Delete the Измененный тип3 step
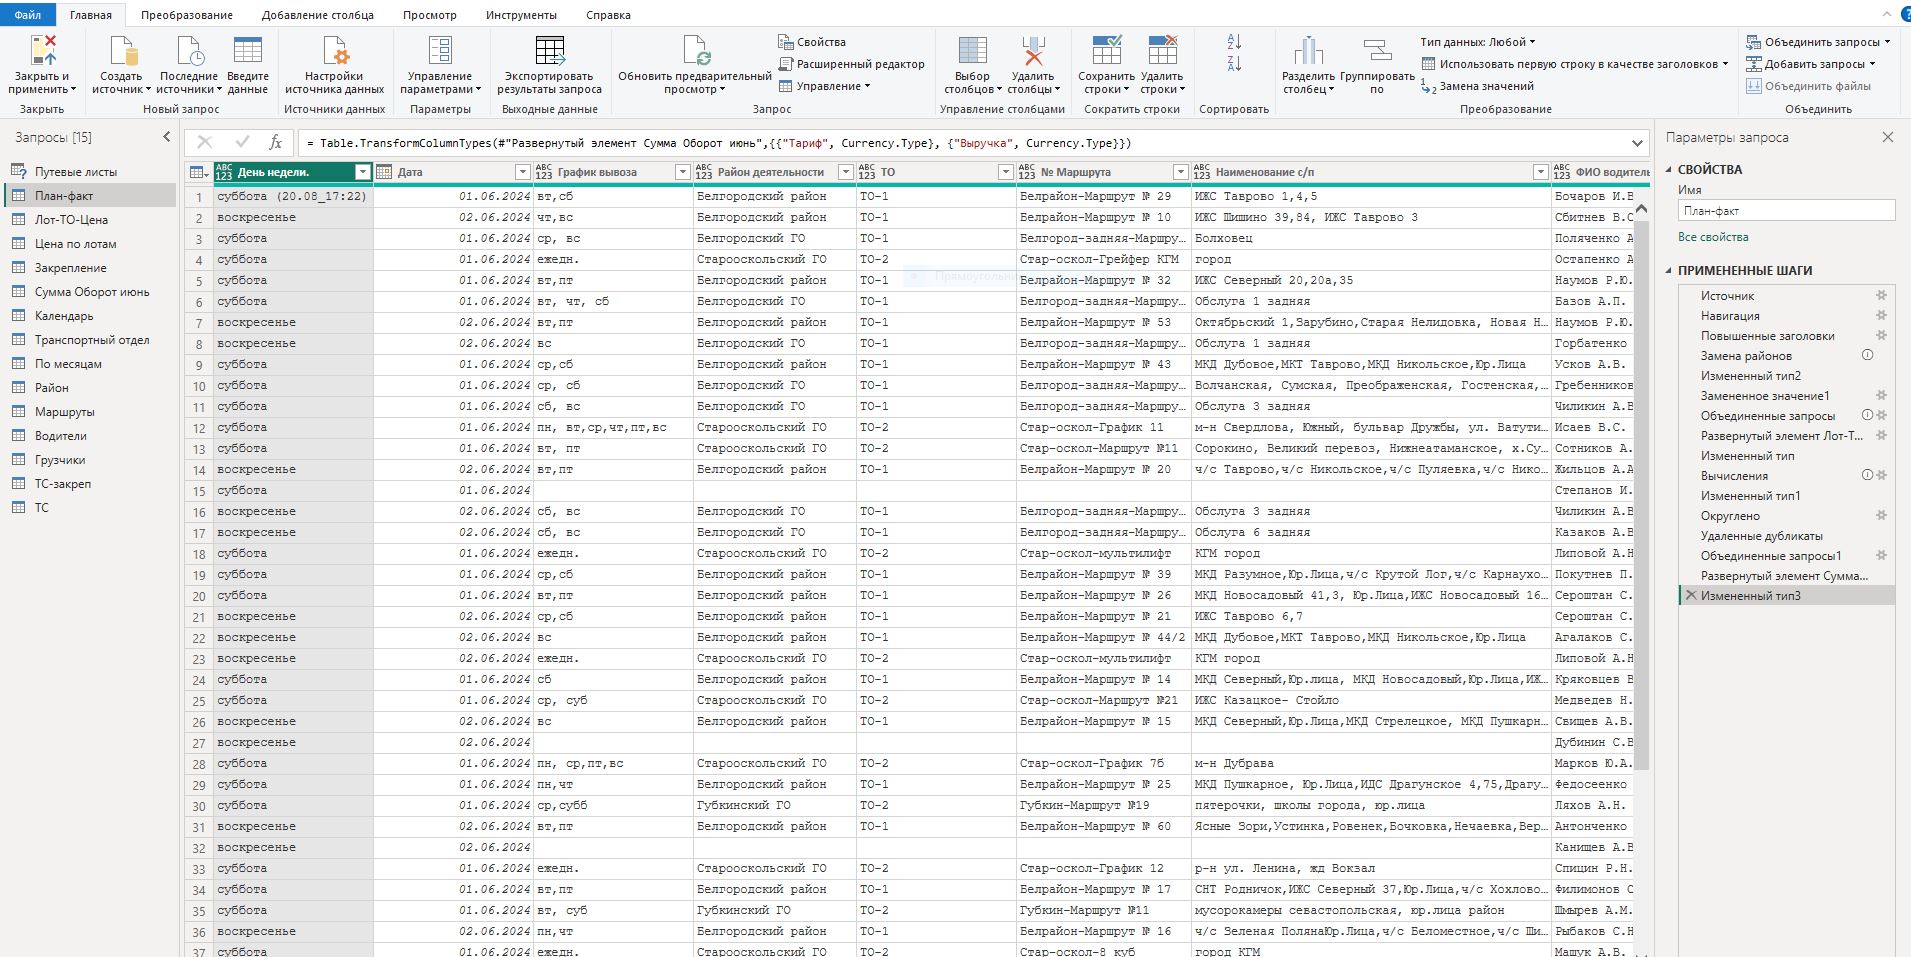The image size is (1911, 957). (x=1690, y=595)
